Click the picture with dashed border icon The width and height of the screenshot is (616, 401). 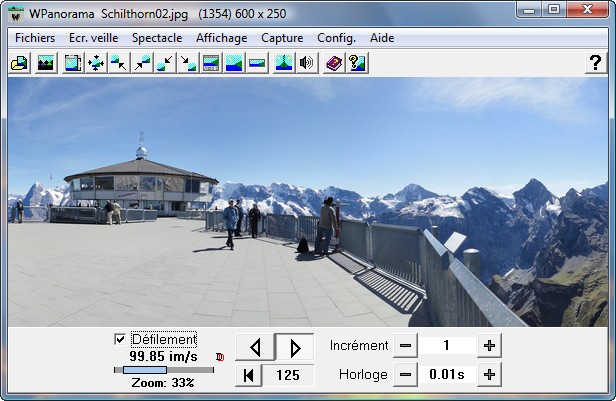(73, 63)
